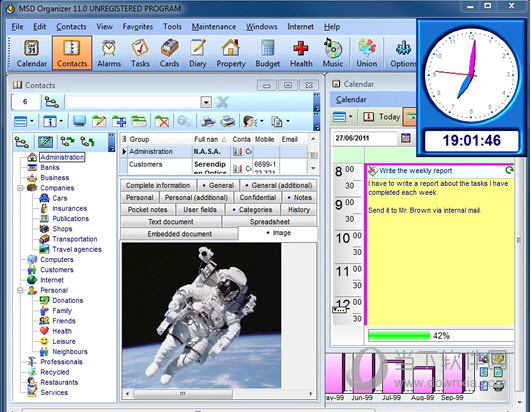Screen dimensions: 531x412
Task: Switch to the Pocket notes tab
Action: pyautogui.click(x=147, y=210)
